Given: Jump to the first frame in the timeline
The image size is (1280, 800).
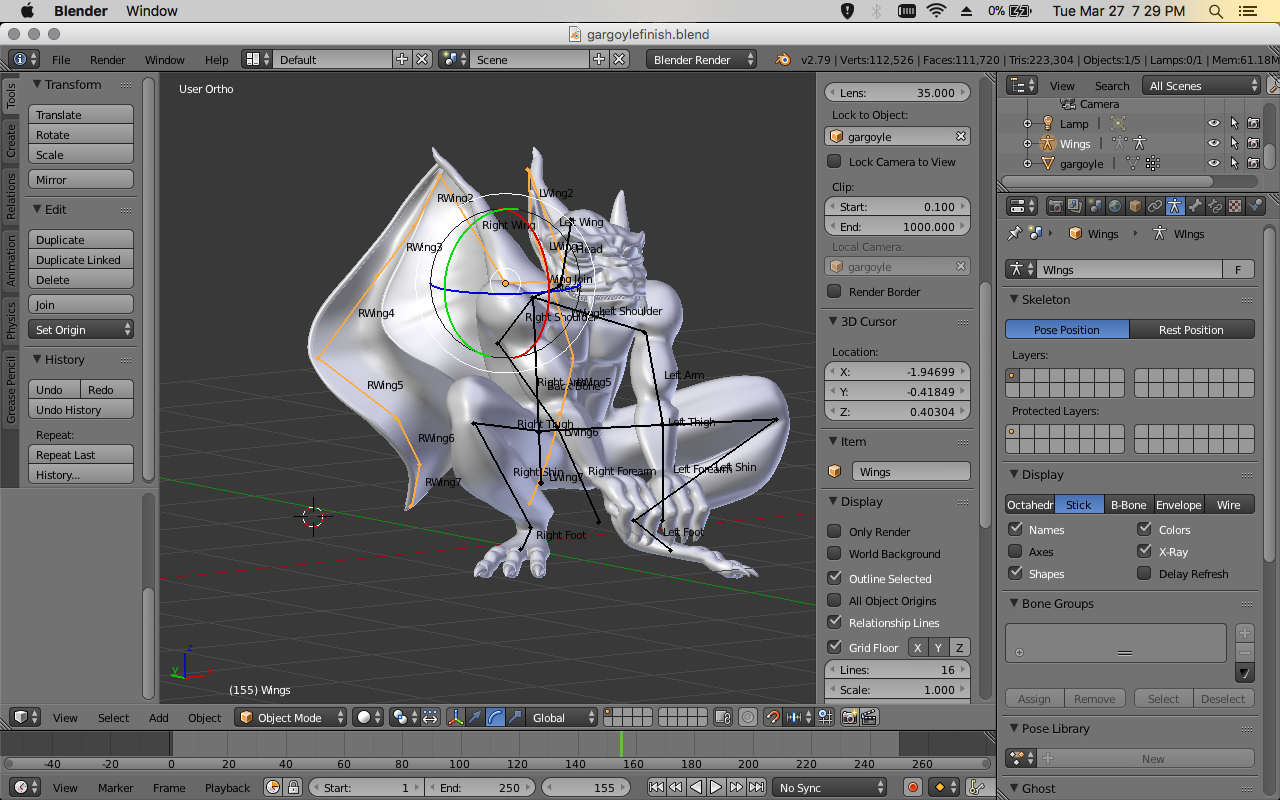Looking at the screenshot, I should click(x=656, y=787).
